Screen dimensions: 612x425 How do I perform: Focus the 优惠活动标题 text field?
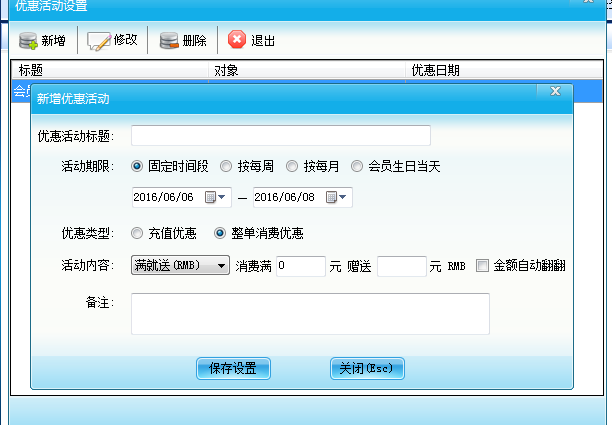(281, 135)
